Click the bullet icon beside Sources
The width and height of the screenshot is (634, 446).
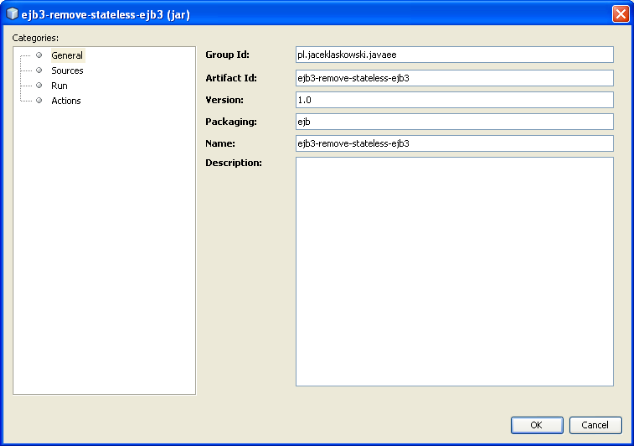coord(39,70)
